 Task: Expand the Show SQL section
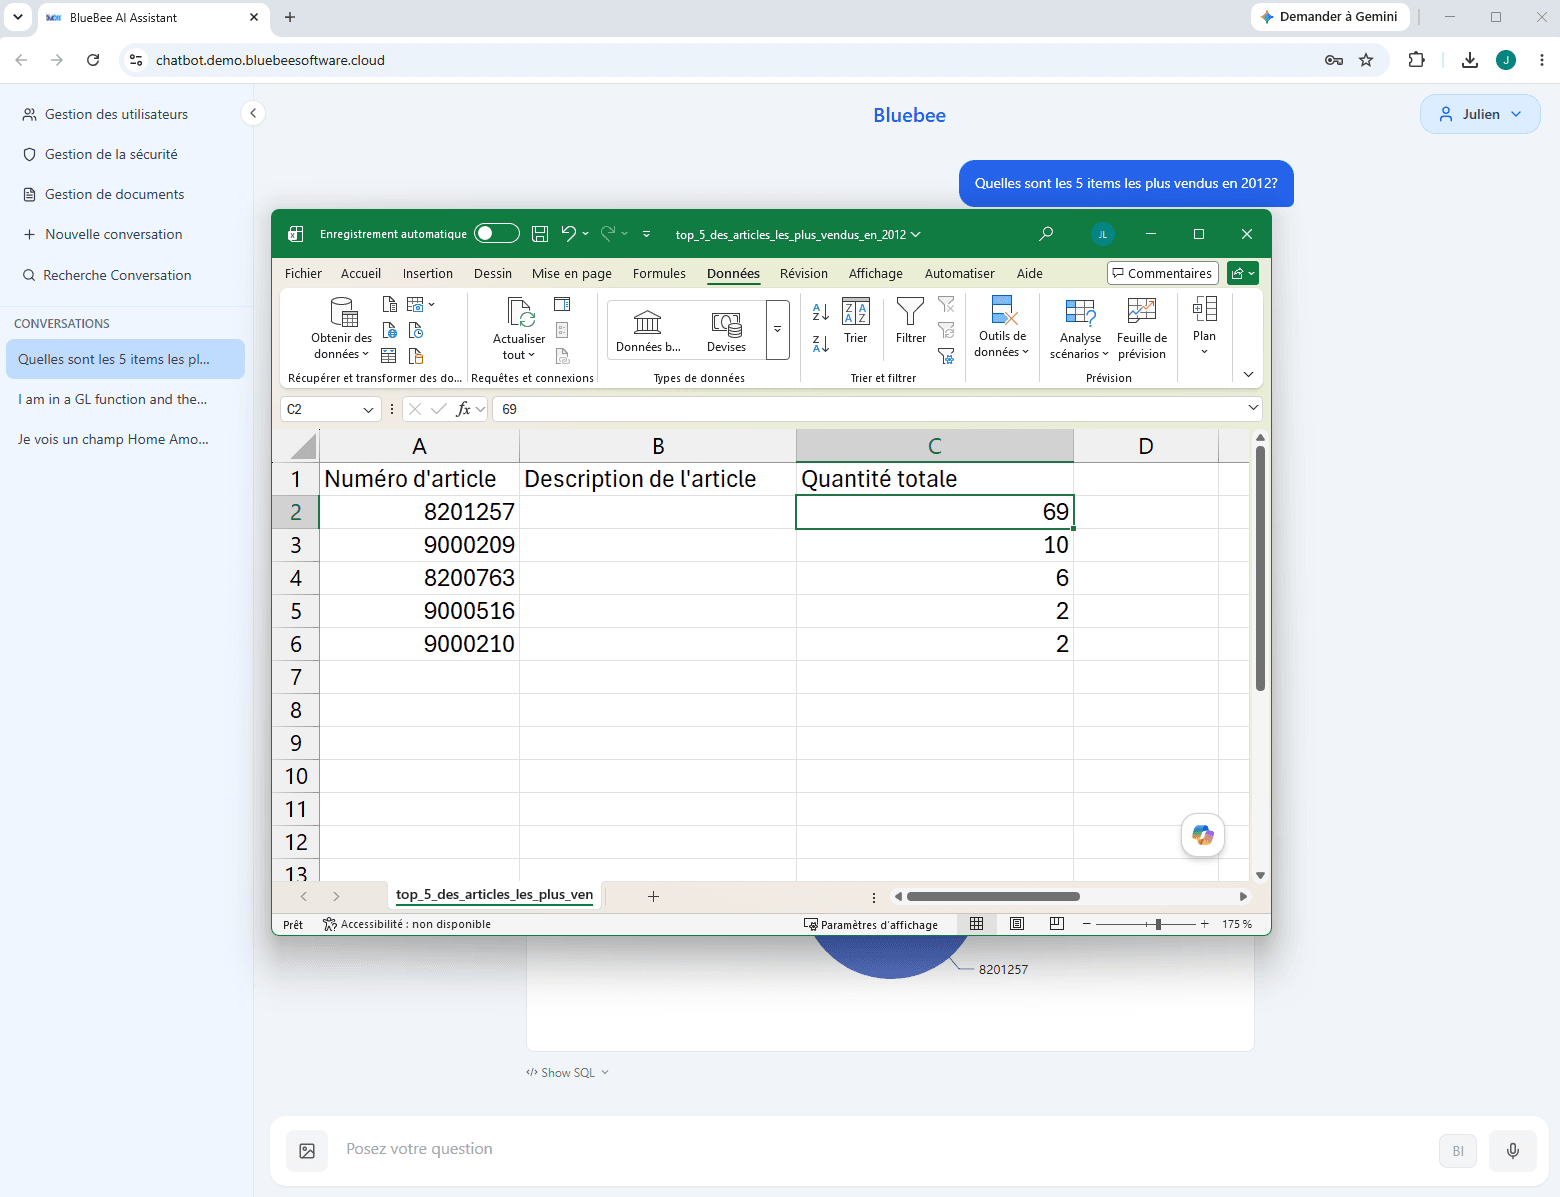pos(567,1073)
